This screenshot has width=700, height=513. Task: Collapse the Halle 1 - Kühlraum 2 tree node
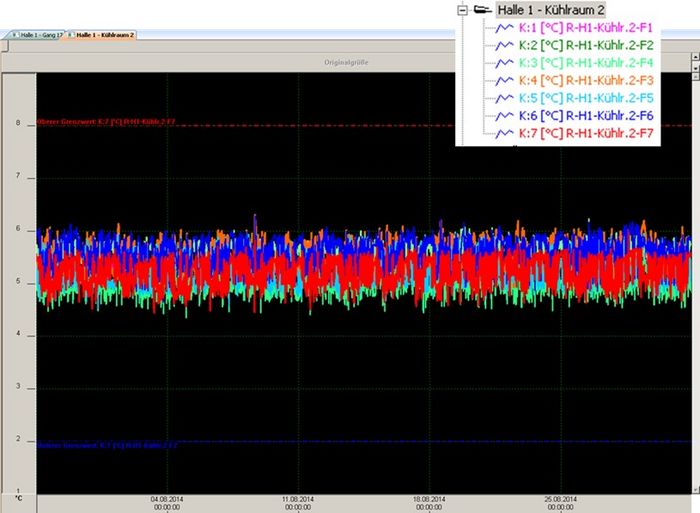point(462,10)
